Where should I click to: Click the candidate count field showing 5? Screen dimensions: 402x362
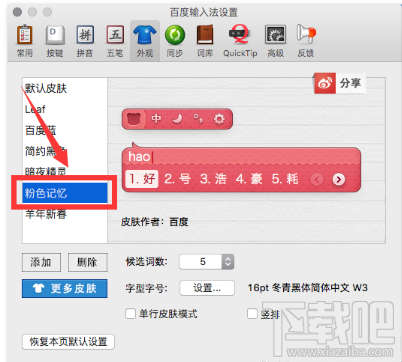201,262
